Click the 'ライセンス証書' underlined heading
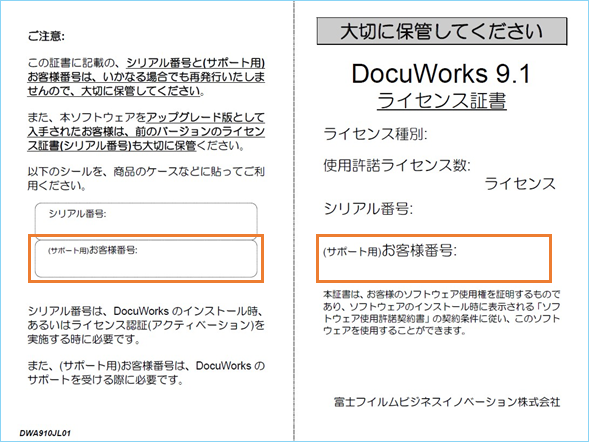Screen dimensions: 589x442 (x=442, y=101)
